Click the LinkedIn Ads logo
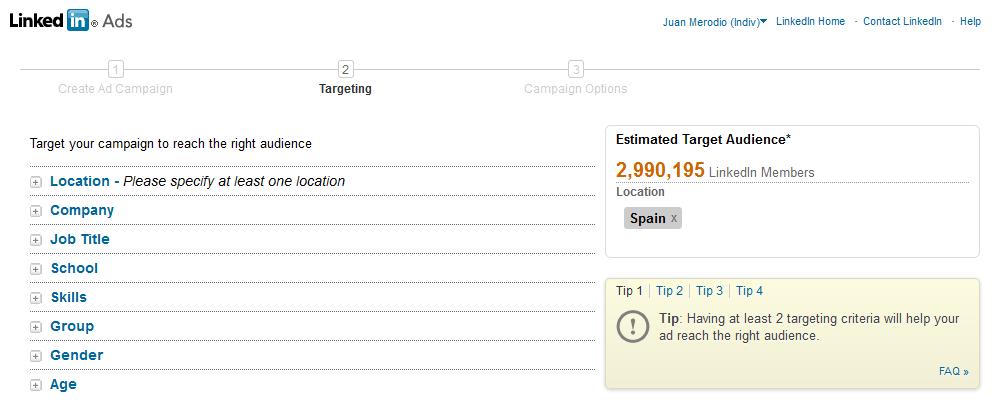This screenshot has height=402, width=993. coord(71,20)
